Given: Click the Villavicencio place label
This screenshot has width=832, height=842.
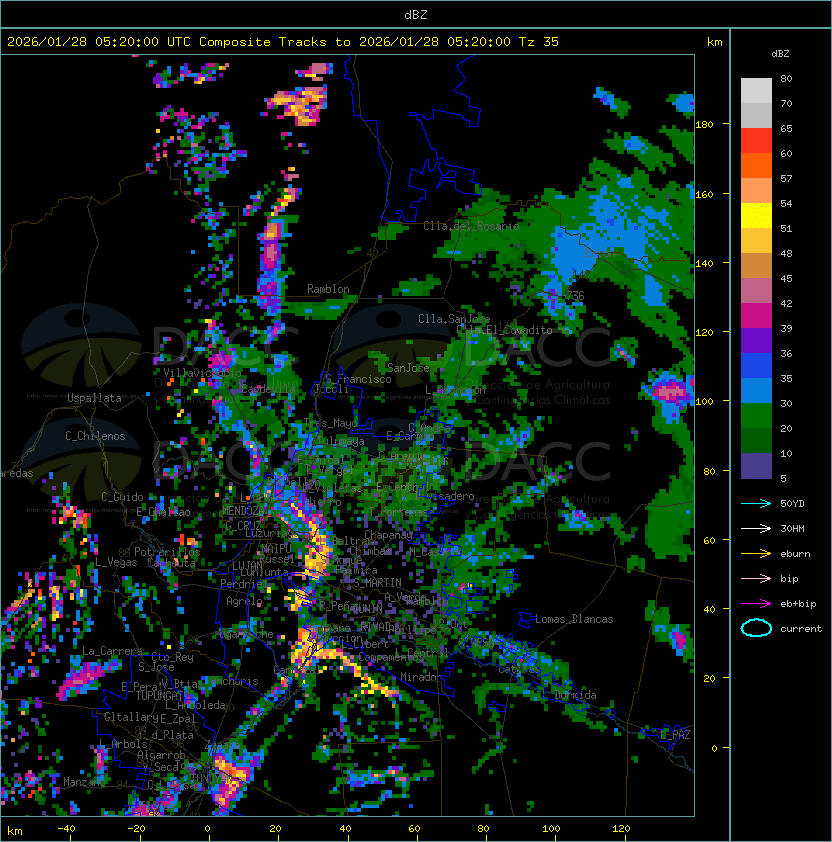Looking at the screenshot, I should click(x=202, y=373).
